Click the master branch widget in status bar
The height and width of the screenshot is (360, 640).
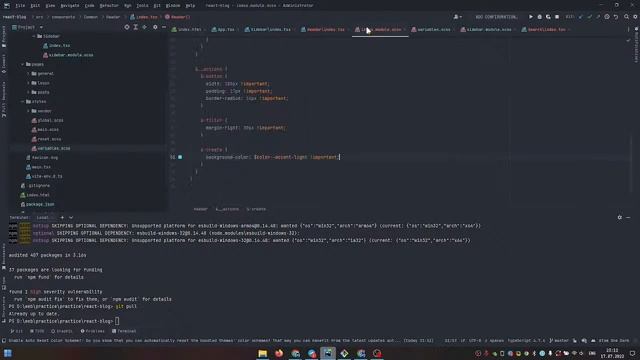coord(559,340)
